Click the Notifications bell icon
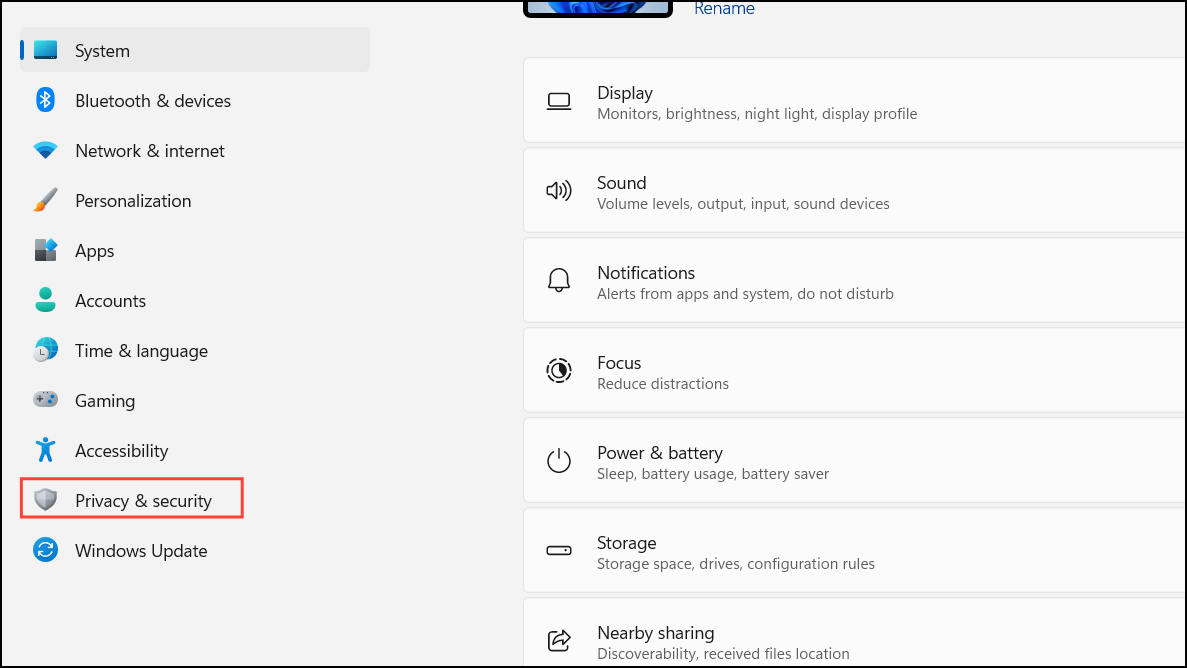The height and width of the screenshot is (668, 1187). 558,282
